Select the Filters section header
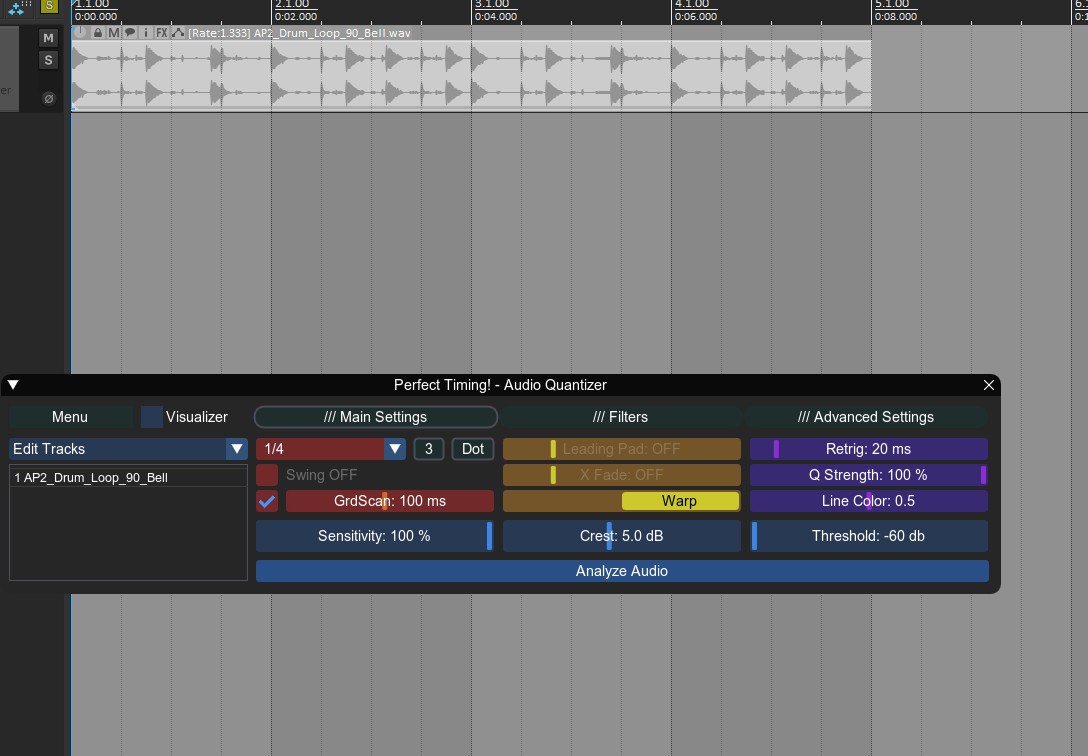1088x756 pixels. coord(621,417)
